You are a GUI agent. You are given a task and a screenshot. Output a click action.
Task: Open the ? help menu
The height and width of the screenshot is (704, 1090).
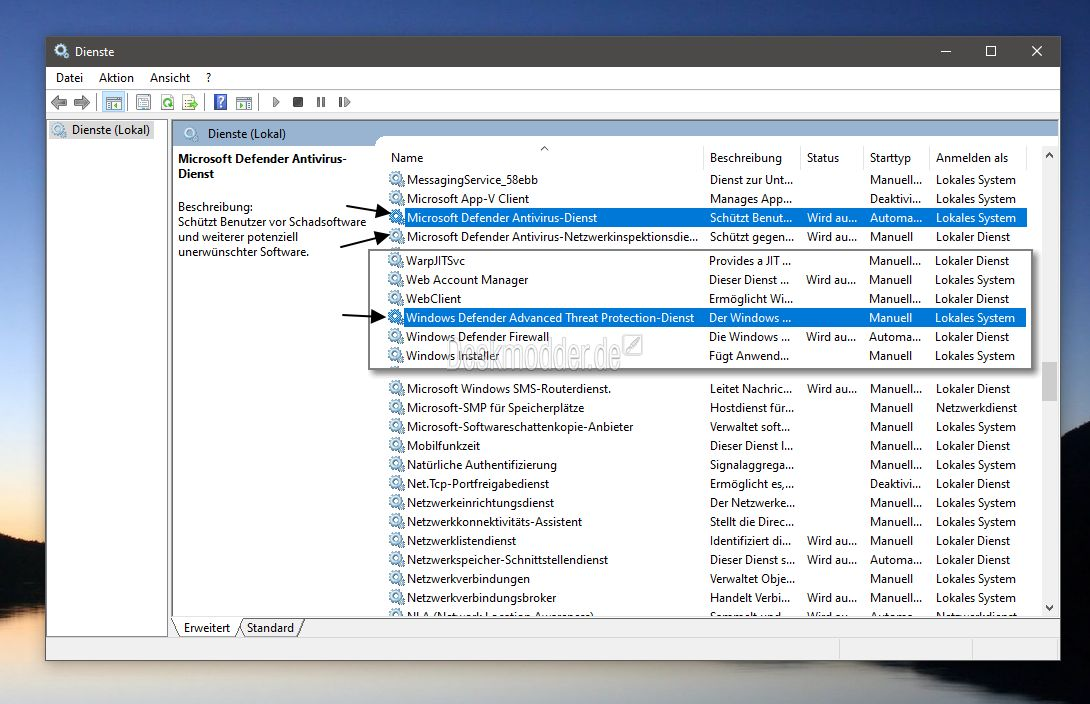coord(209,78)
